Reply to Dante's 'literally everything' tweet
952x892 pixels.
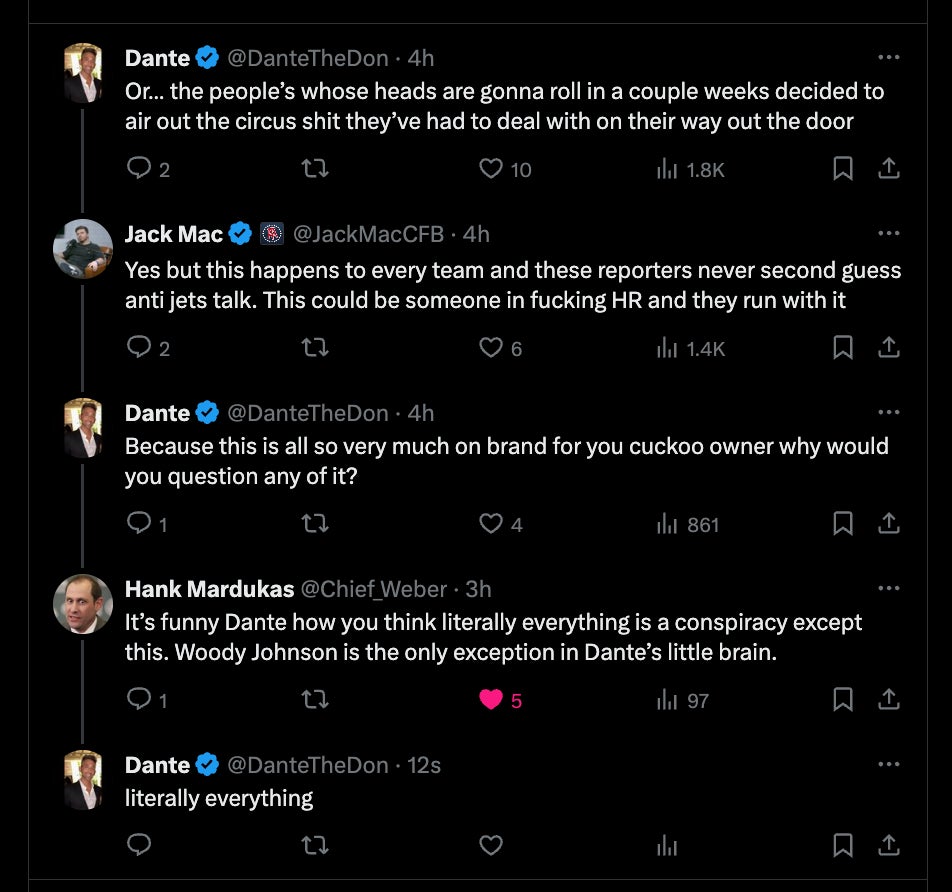140,846
